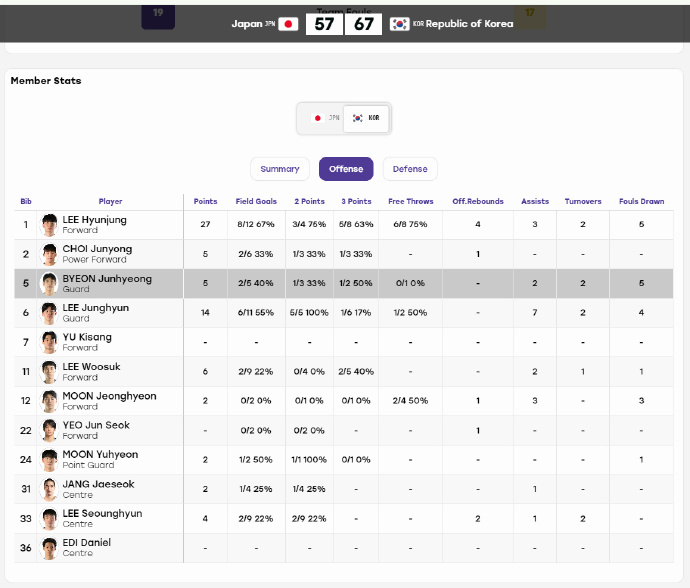Select BYEON Junhyeong's 0/1 0% free throws
The height and width of the screenshot is (588, 690).
point(411,283)
